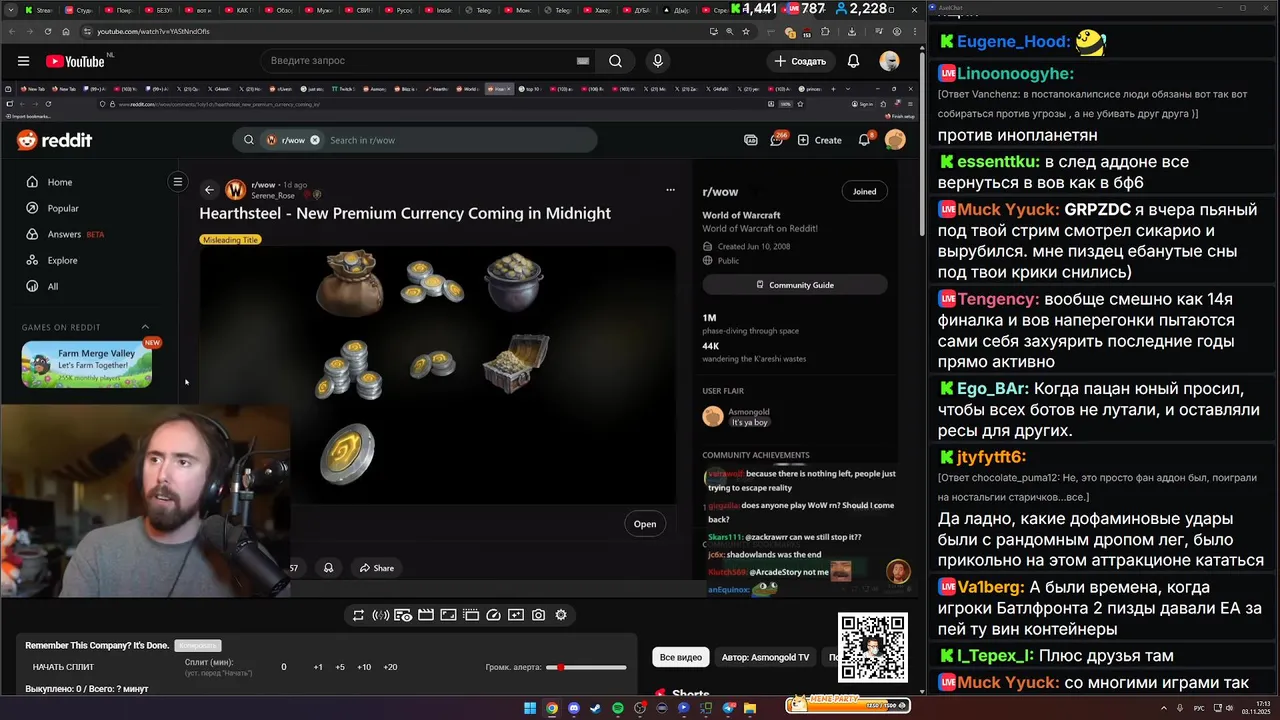Click the YouTube search magnifier button

tap(615, 61)
